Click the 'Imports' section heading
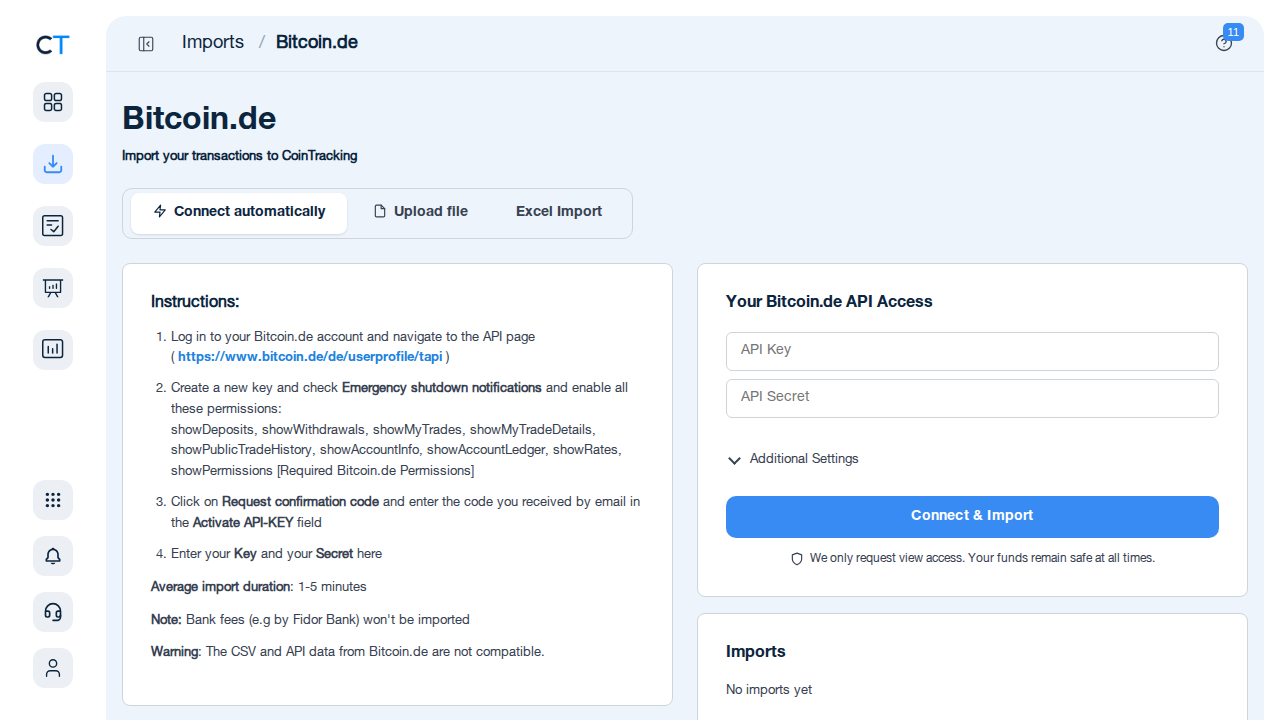The height and width of the screenshot is (720, 1280). (756, 652)
